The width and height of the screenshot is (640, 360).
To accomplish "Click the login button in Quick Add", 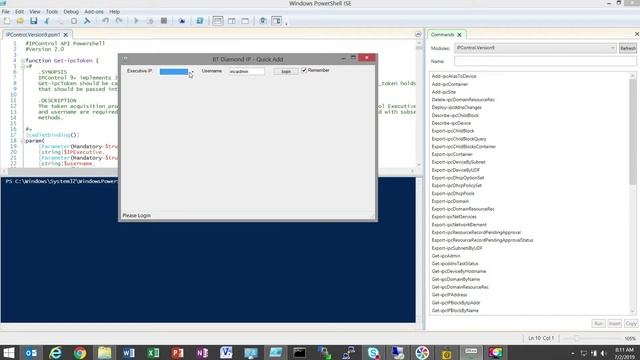I will coord(286,71).
